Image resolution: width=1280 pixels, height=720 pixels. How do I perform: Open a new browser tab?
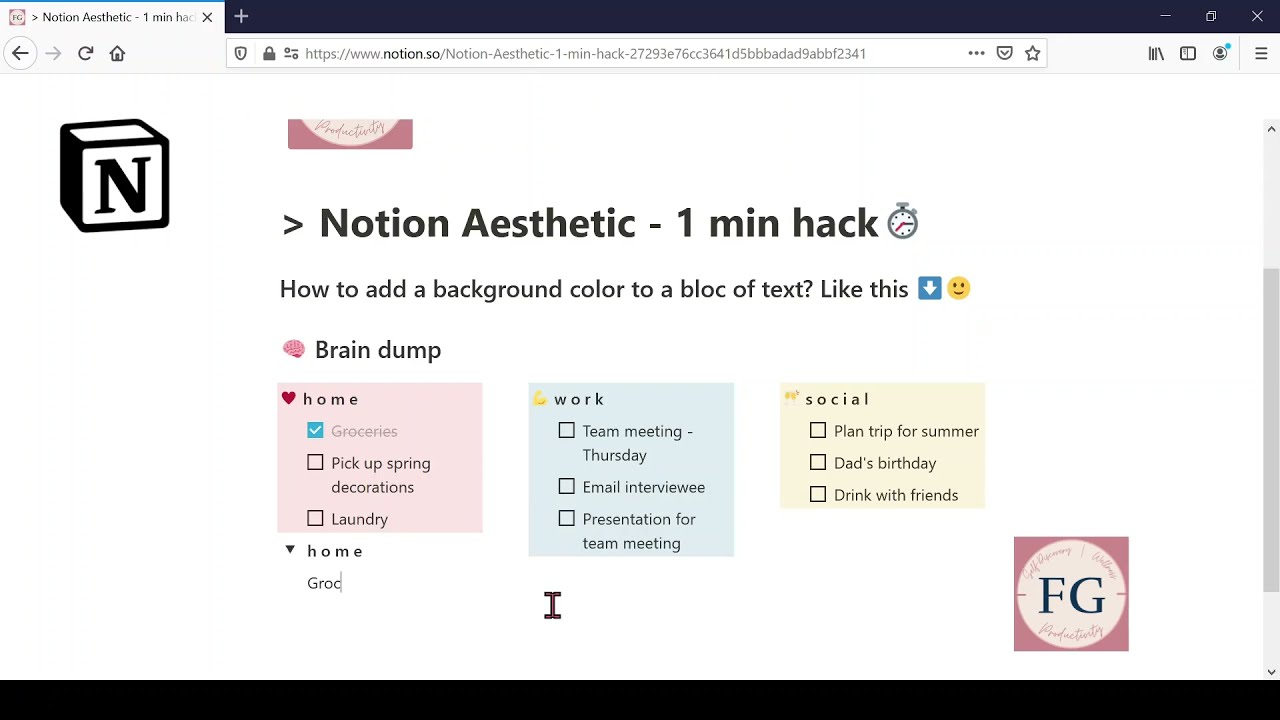point(241,16)
